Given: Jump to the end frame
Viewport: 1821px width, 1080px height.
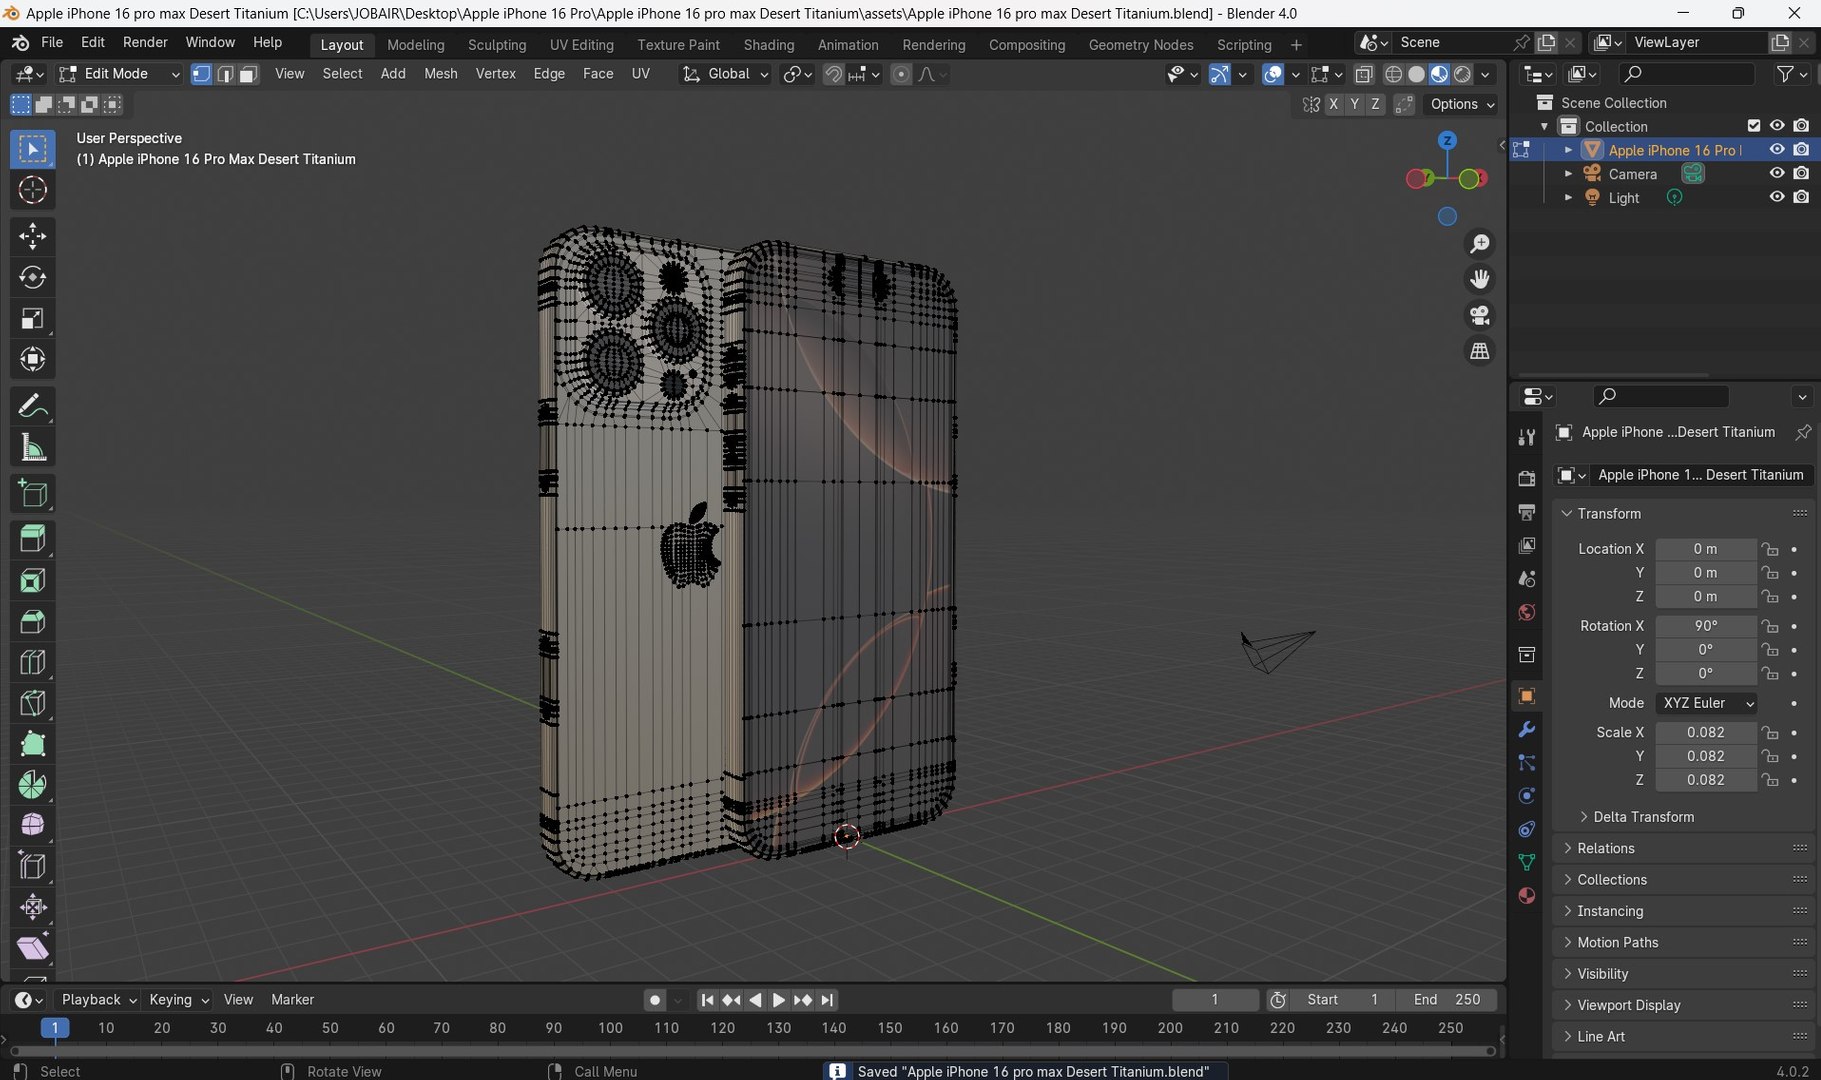Looking at the screenshot, I should tap(827, 1000).
